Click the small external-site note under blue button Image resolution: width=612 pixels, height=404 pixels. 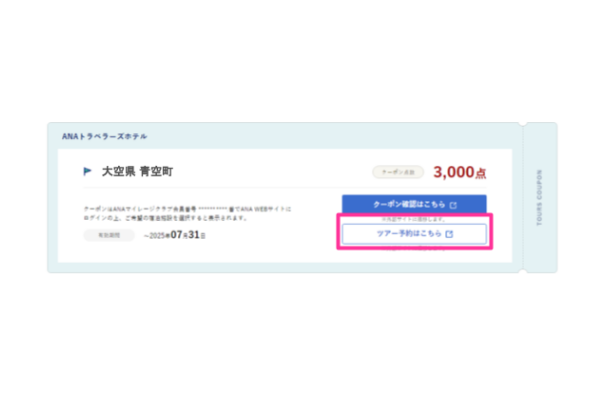pyautogui.click(x=414, y=219)
